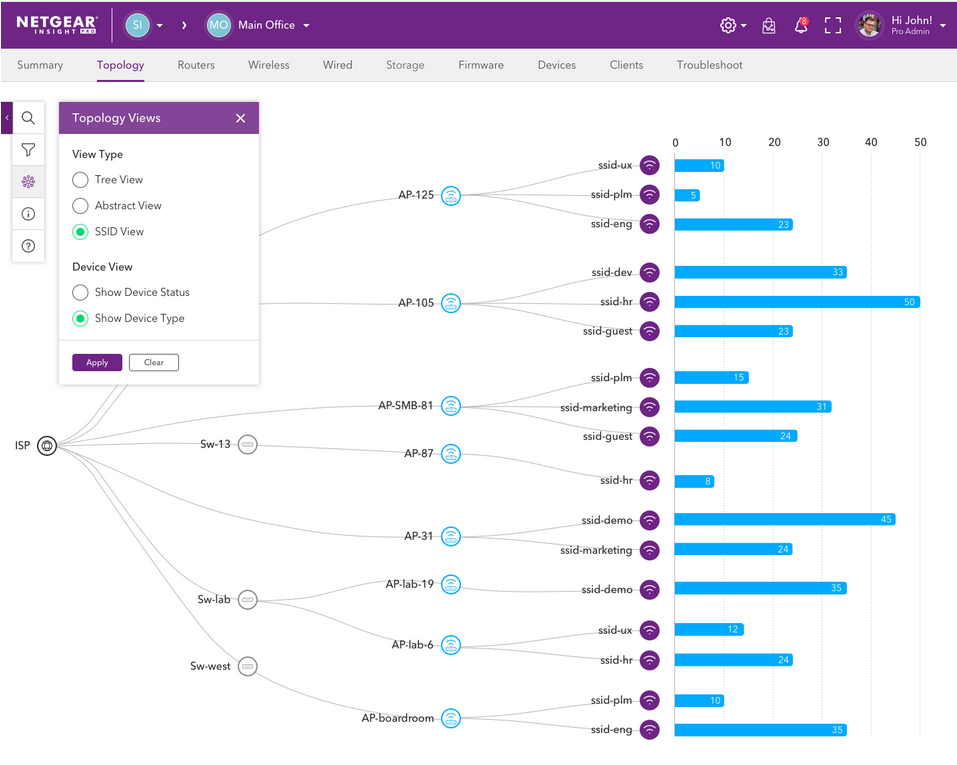Open the help question mark icon
The width and height of the screenshot is (957, 765).
(28, 246)
